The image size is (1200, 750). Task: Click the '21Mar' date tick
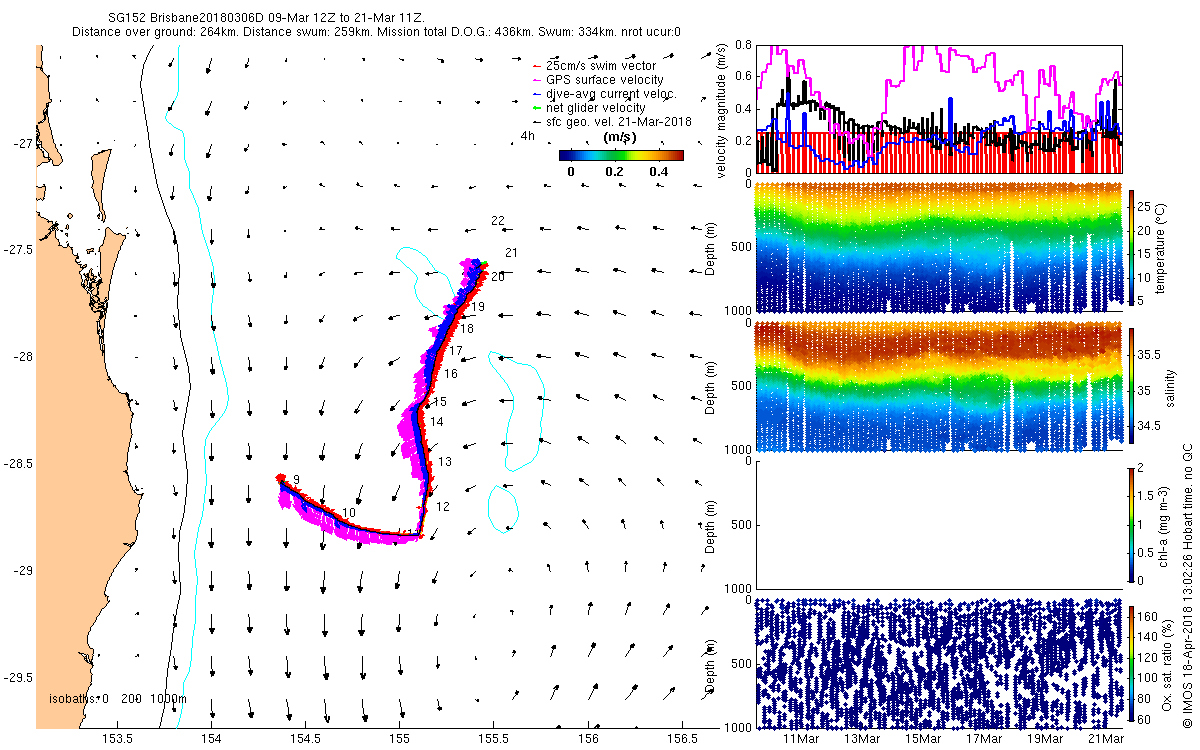1106,739
